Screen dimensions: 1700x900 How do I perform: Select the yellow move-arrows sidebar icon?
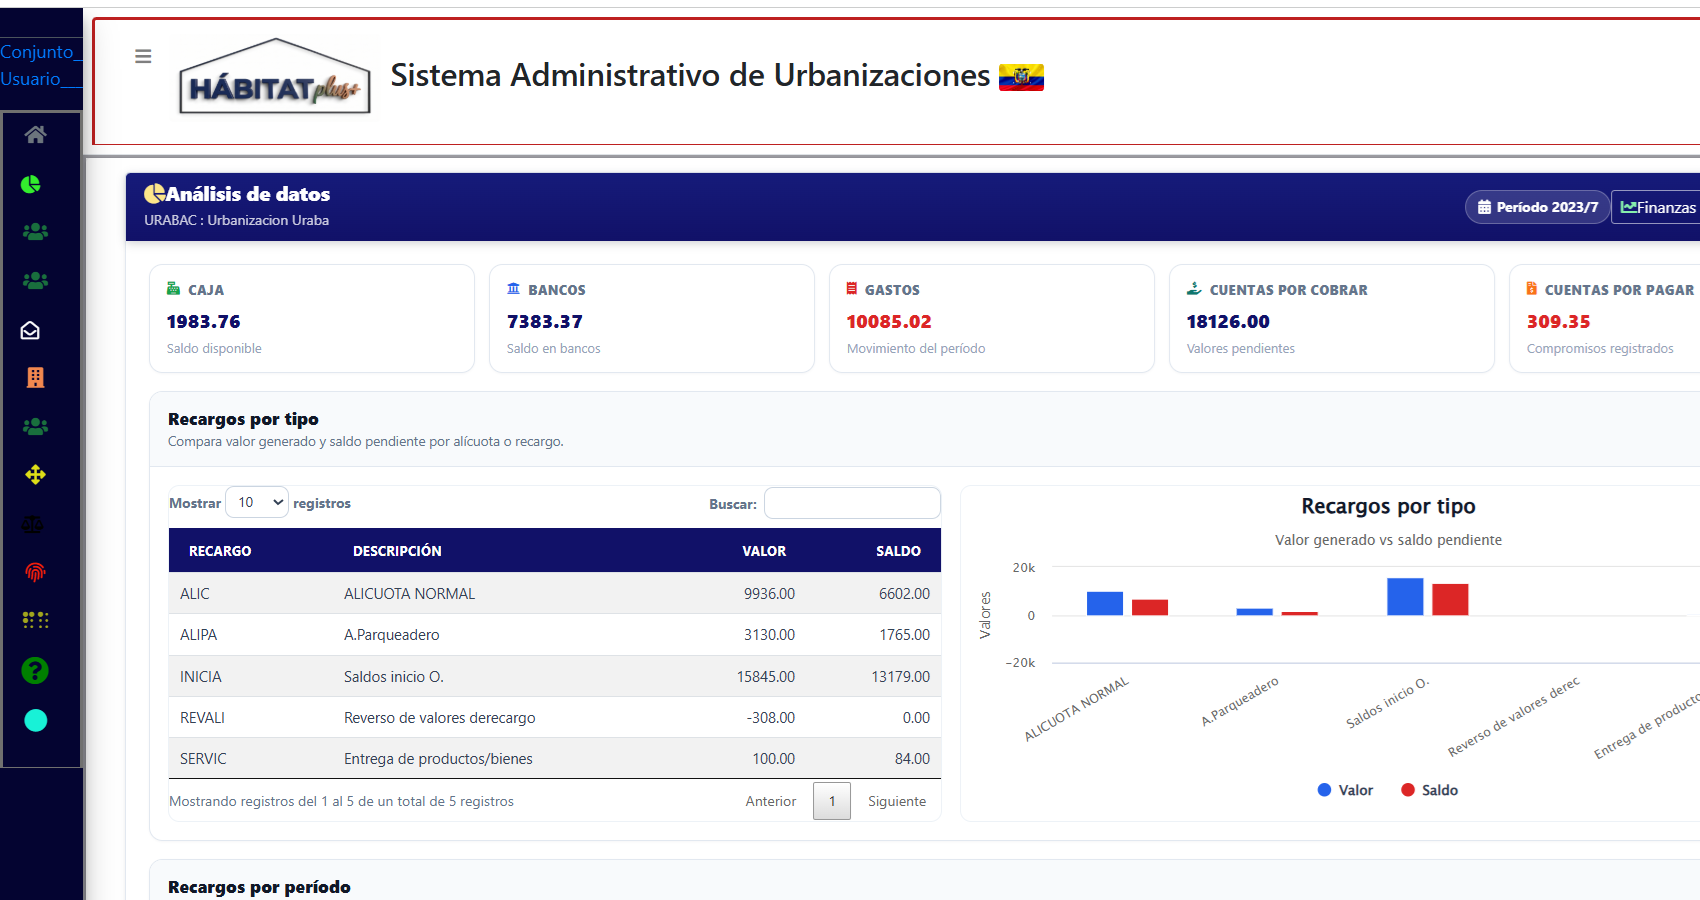36,474
